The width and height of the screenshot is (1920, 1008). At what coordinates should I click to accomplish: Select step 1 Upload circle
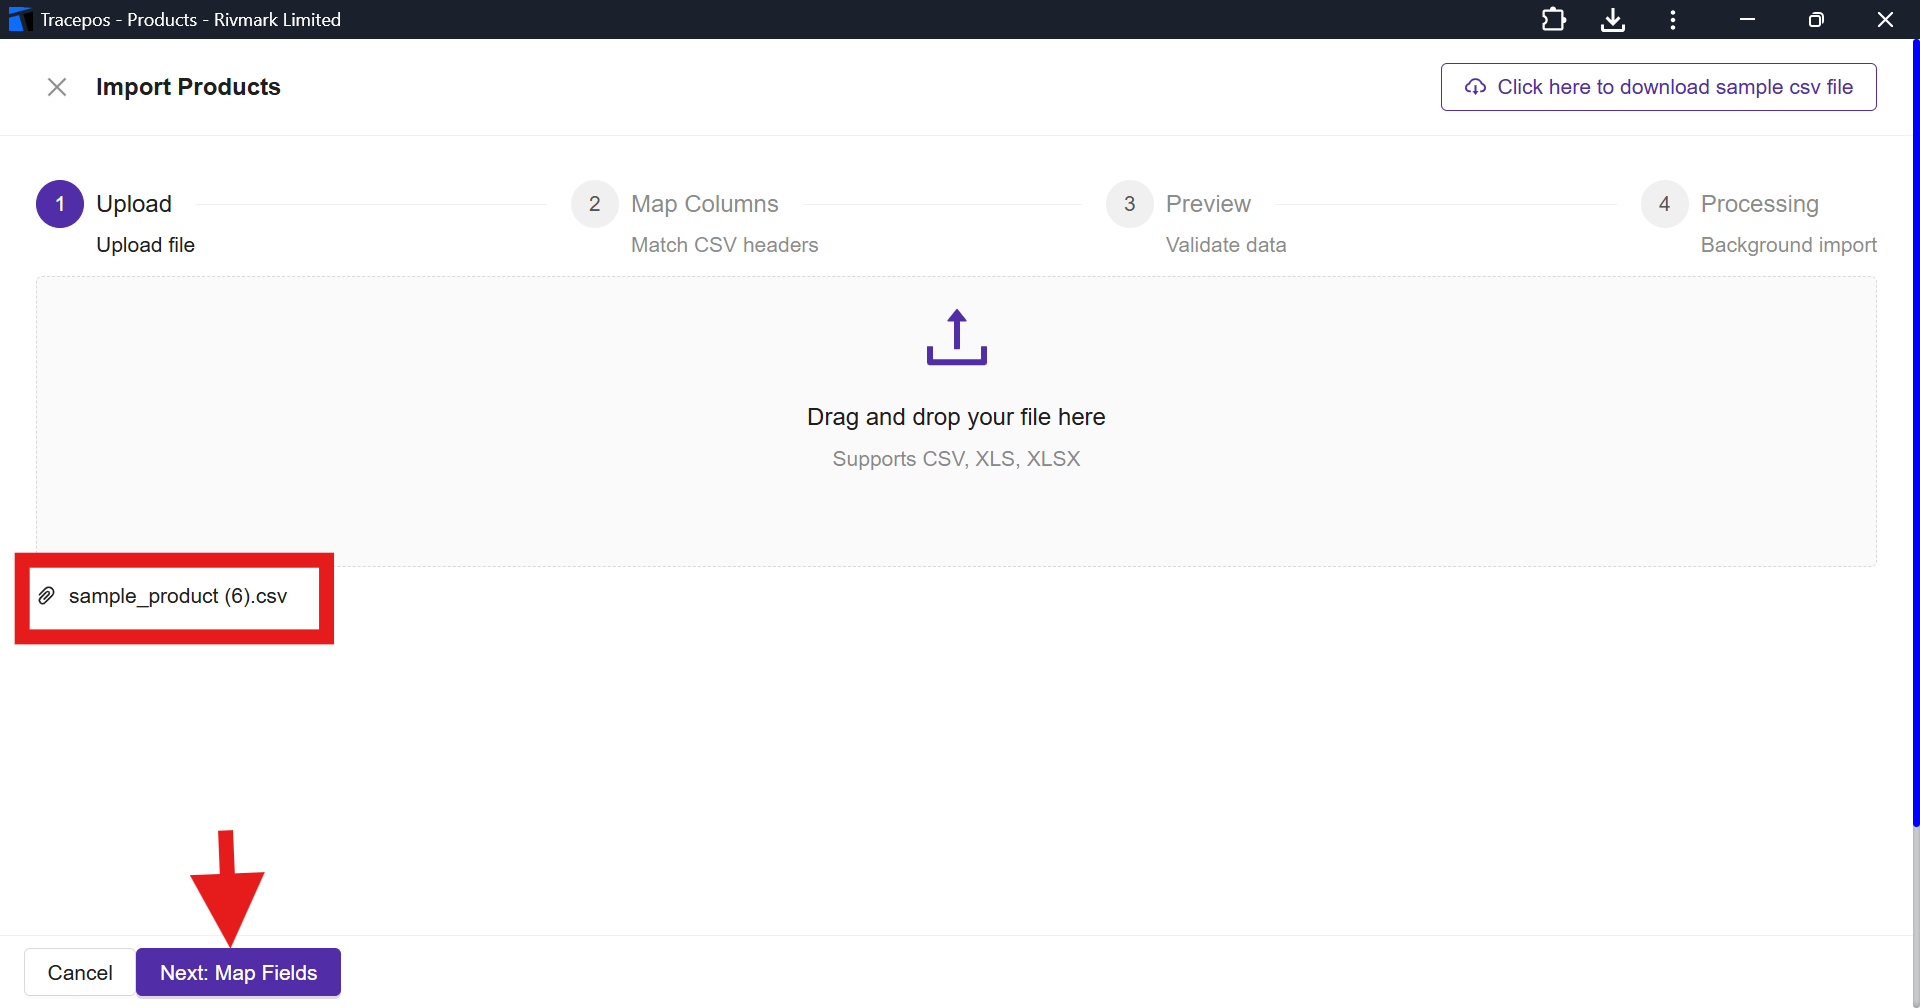point(60,204)
